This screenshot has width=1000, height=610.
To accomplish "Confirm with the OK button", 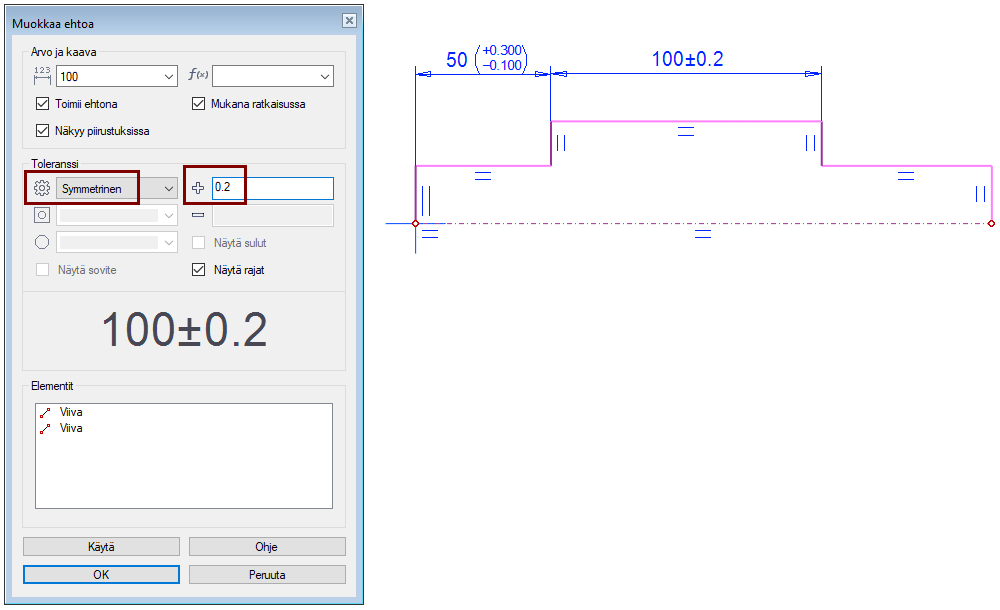I will (x=101, y=575).
